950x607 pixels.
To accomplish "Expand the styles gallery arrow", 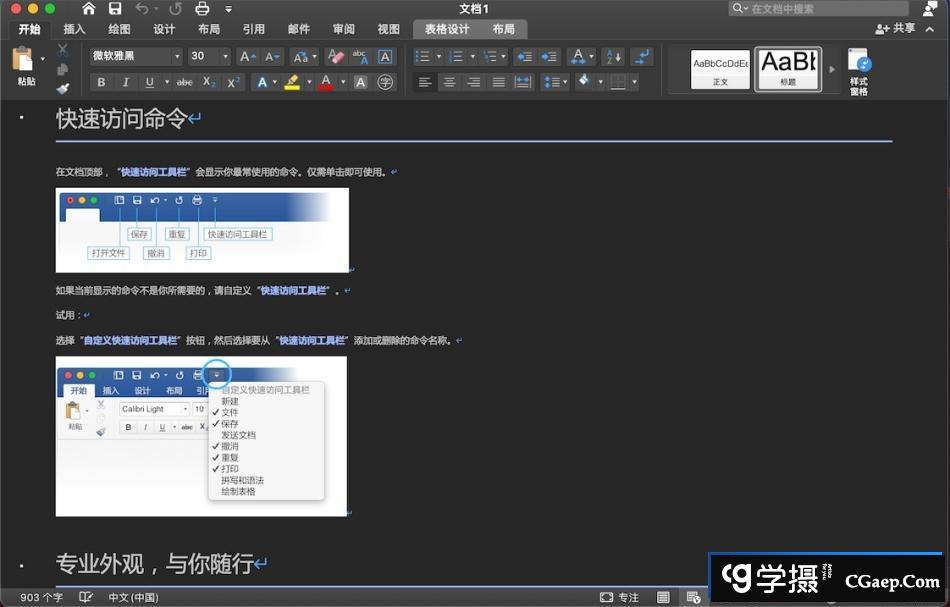I will click(832, 70).
